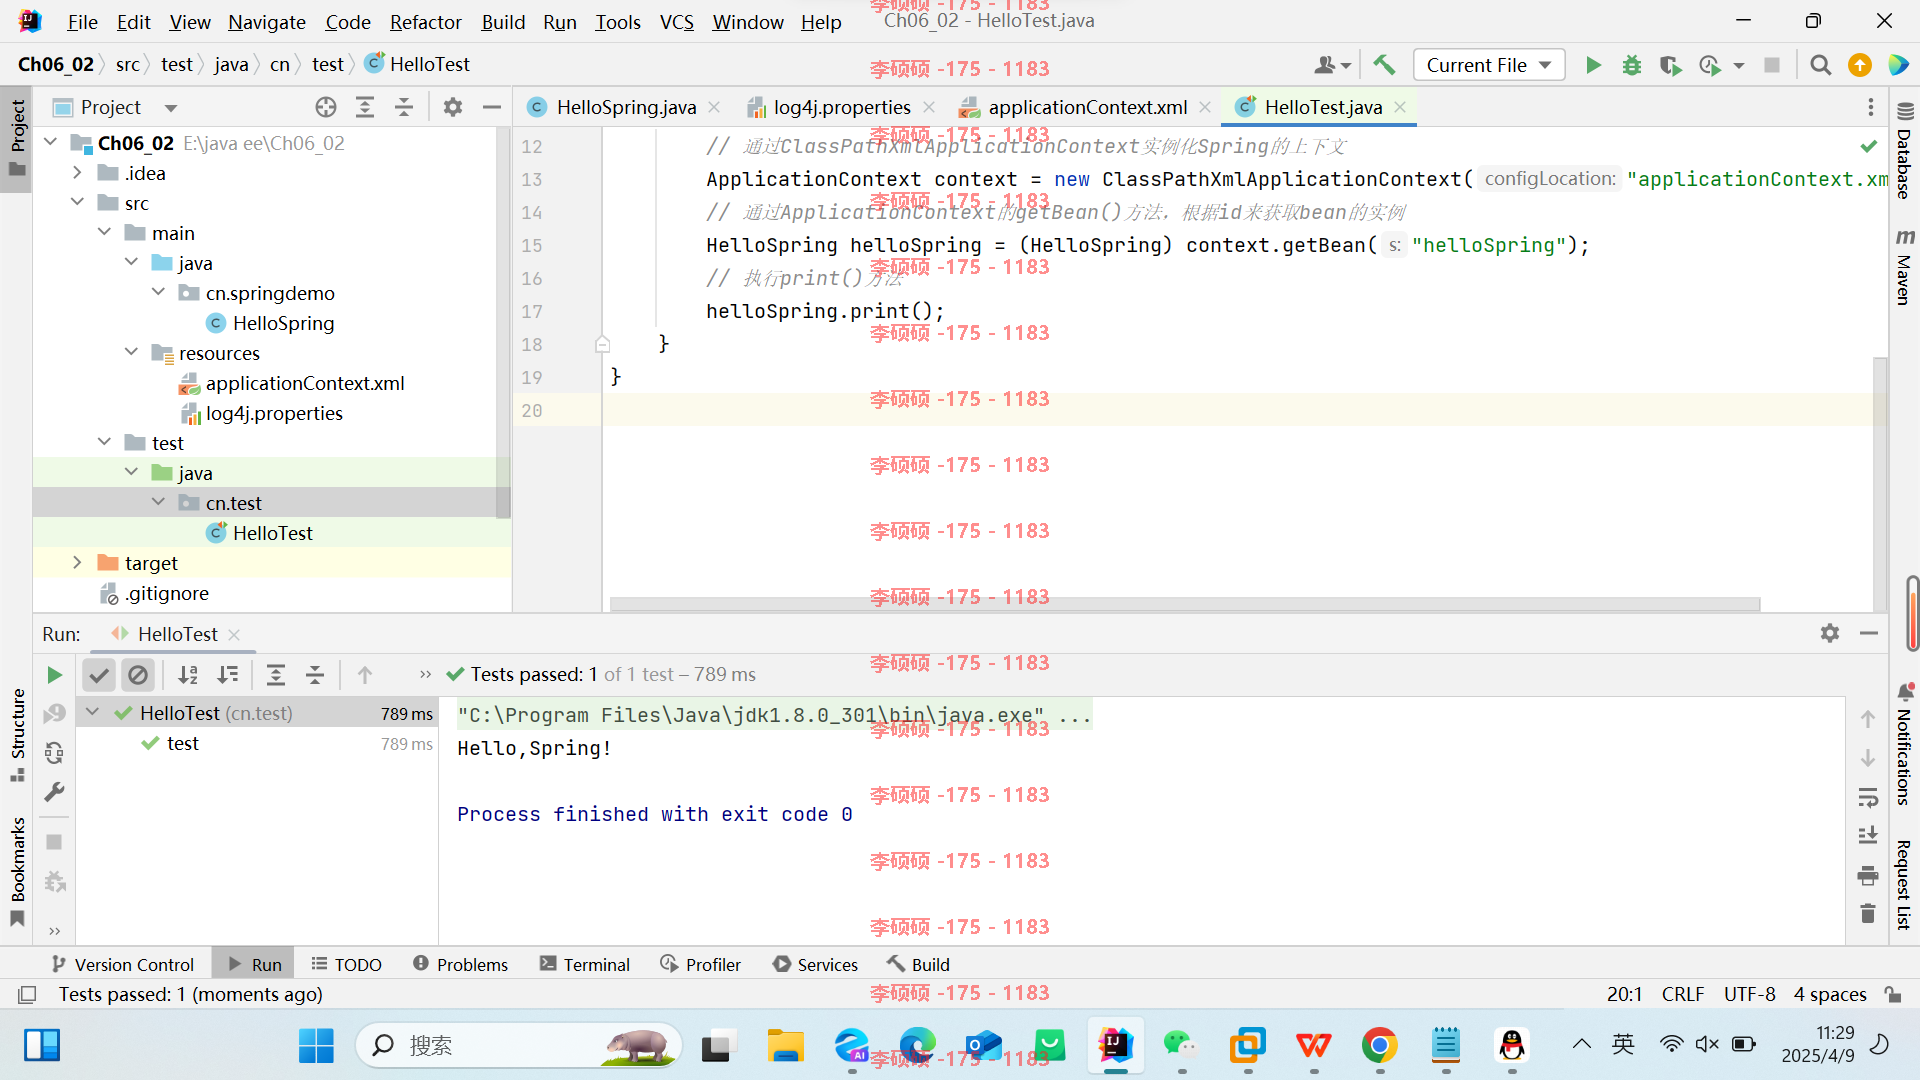This screenshot has height=1080, width=1920.
Task: Run with coverage shield icon
Action: pos(1670,65)
